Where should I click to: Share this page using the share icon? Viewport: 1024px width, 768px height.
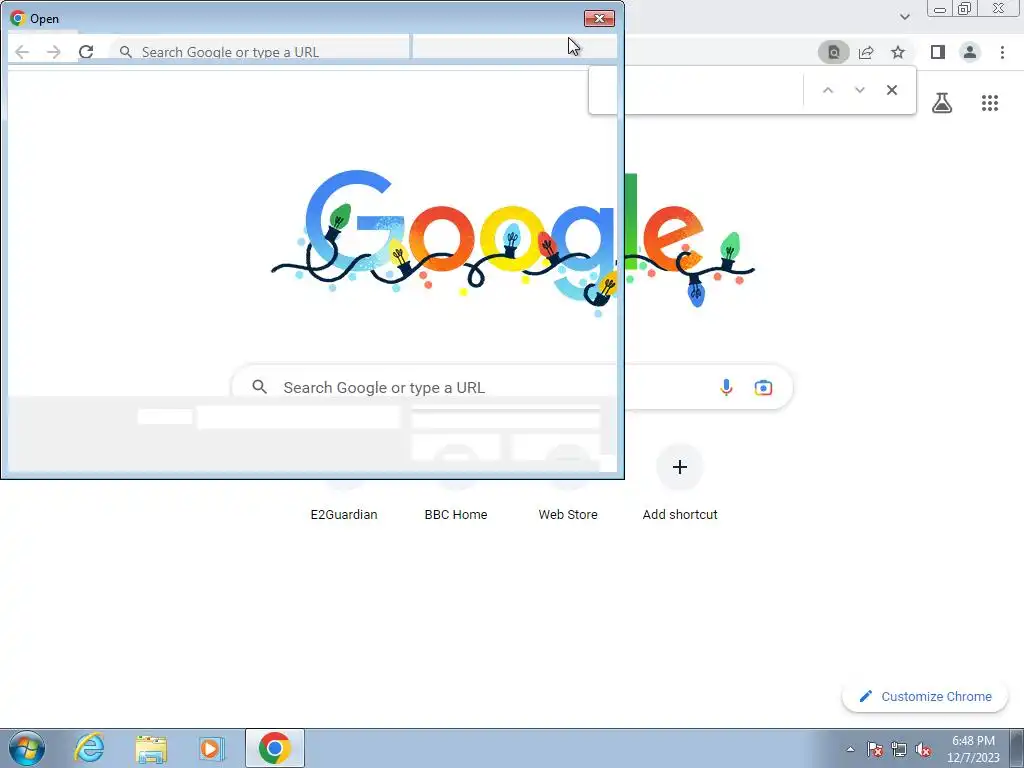point(866,52)
